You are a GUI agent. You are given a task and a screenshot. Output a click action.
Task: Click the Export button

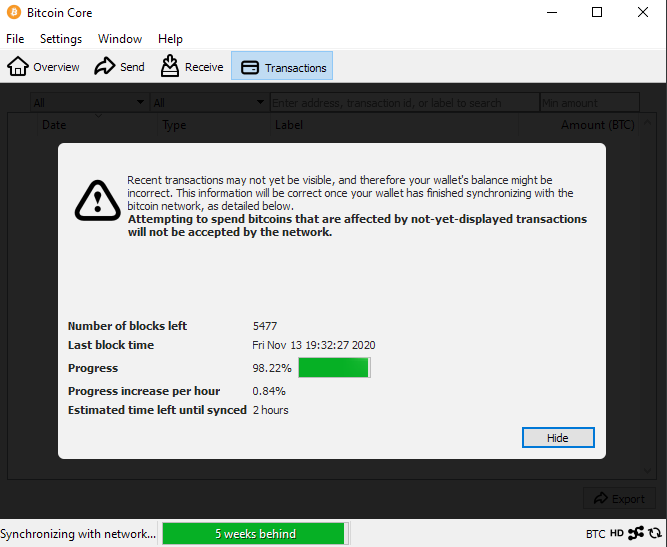619,499
